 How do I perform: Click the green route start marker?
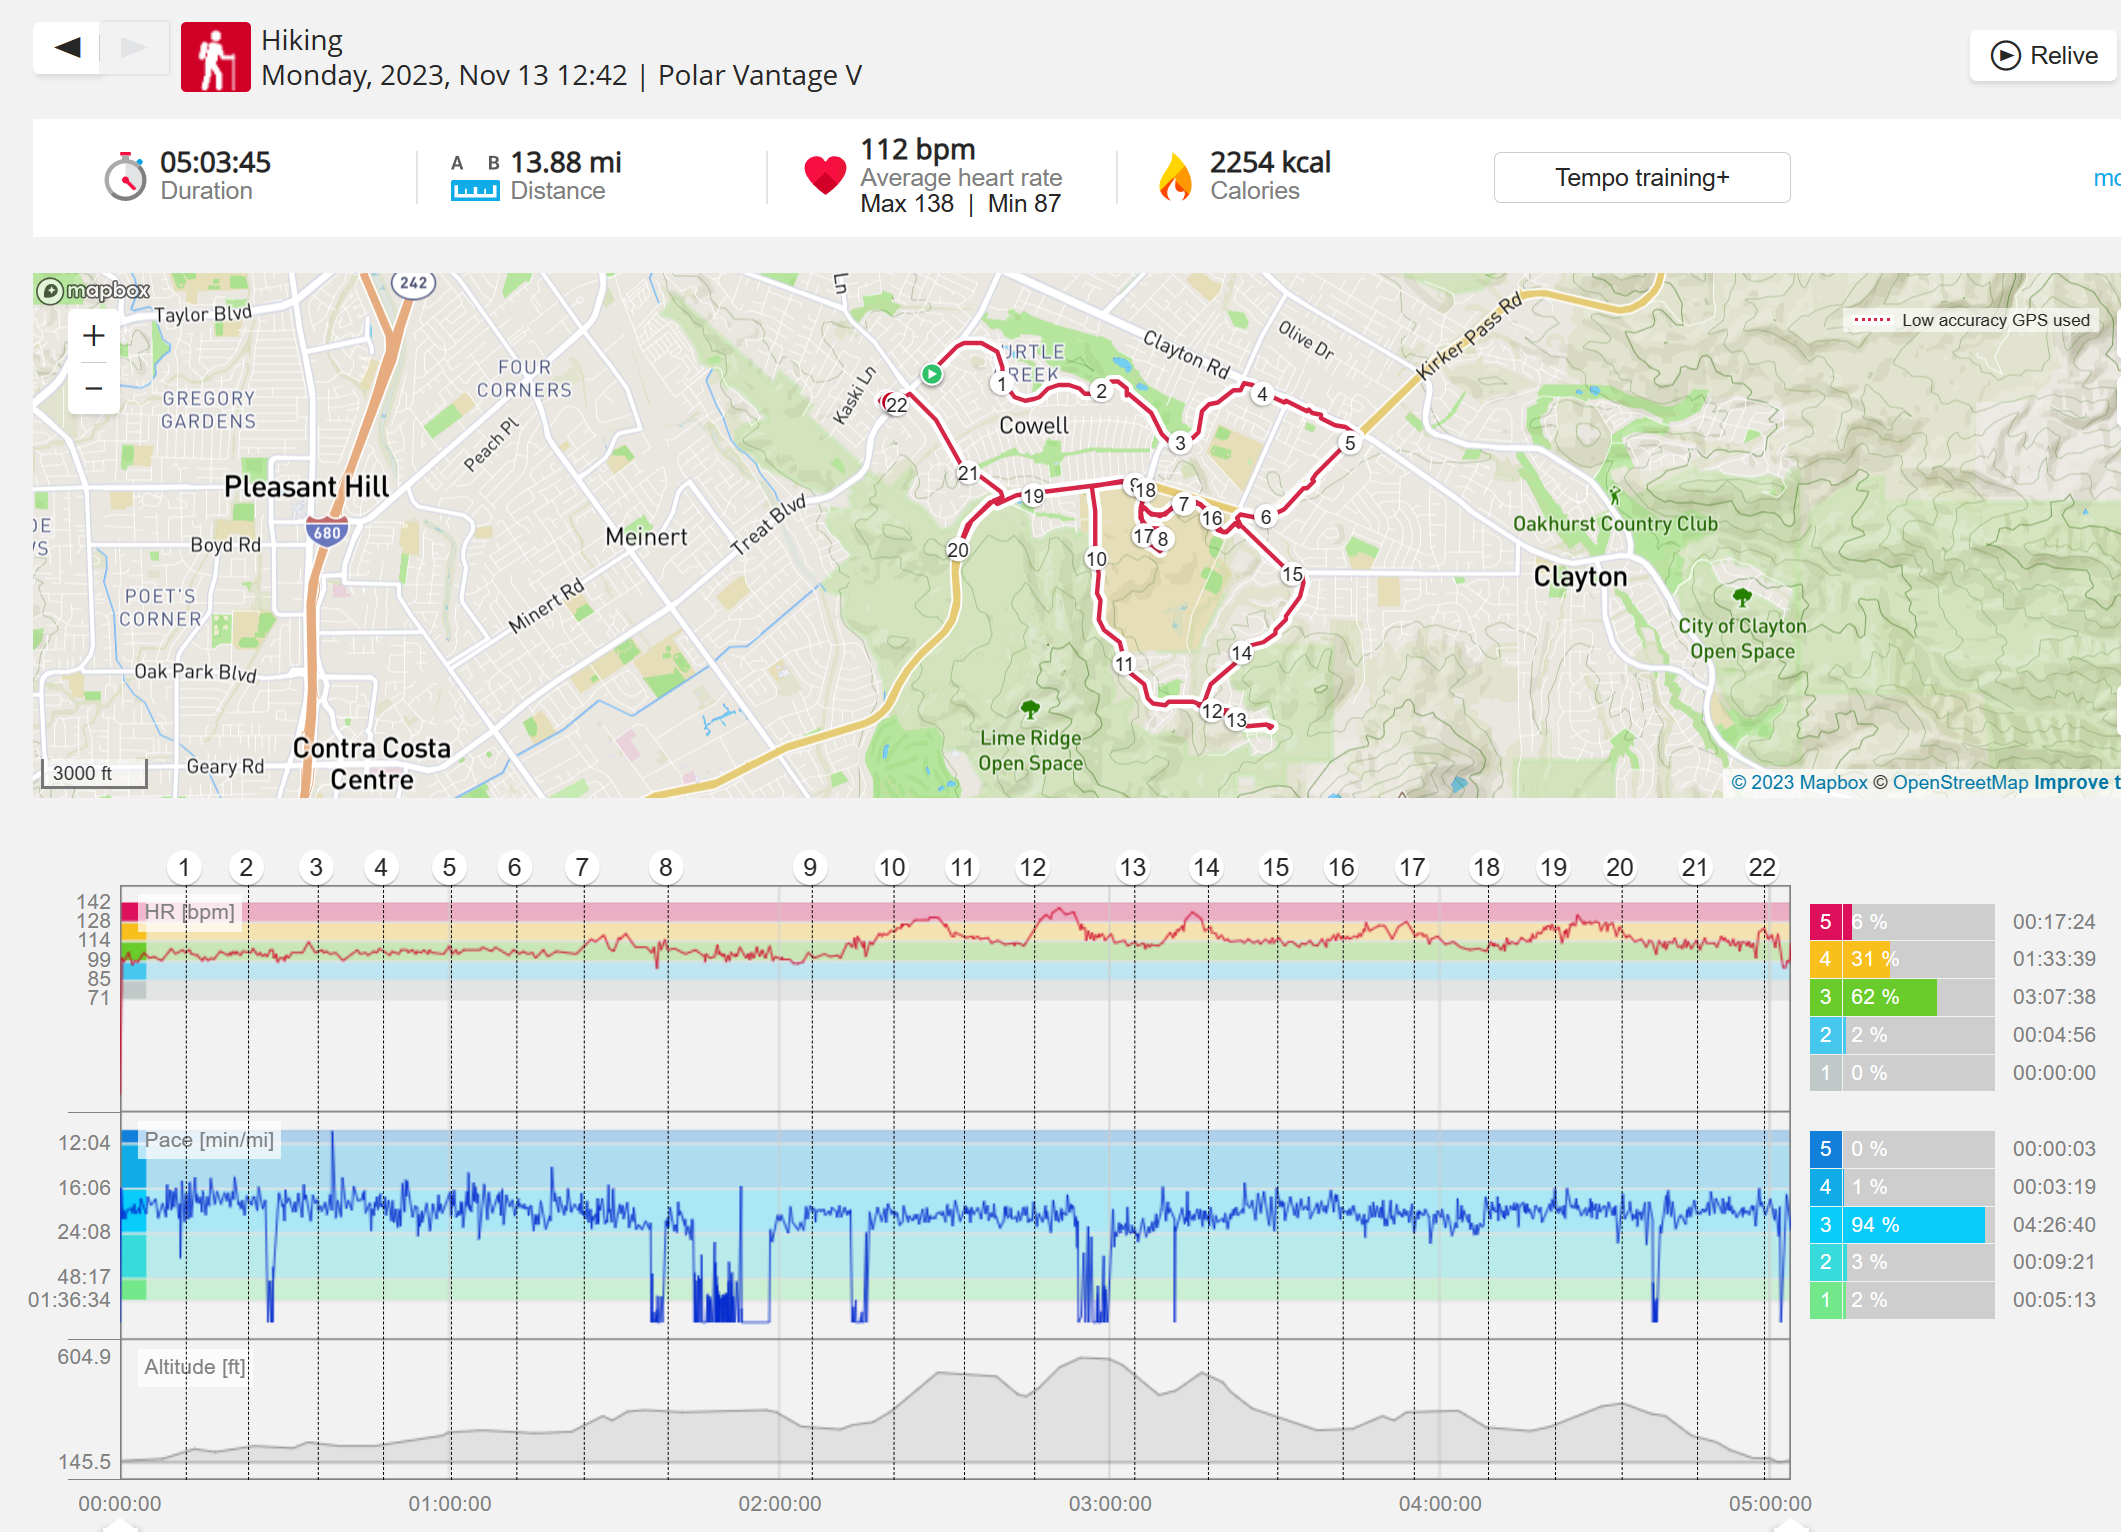(932, 374)
